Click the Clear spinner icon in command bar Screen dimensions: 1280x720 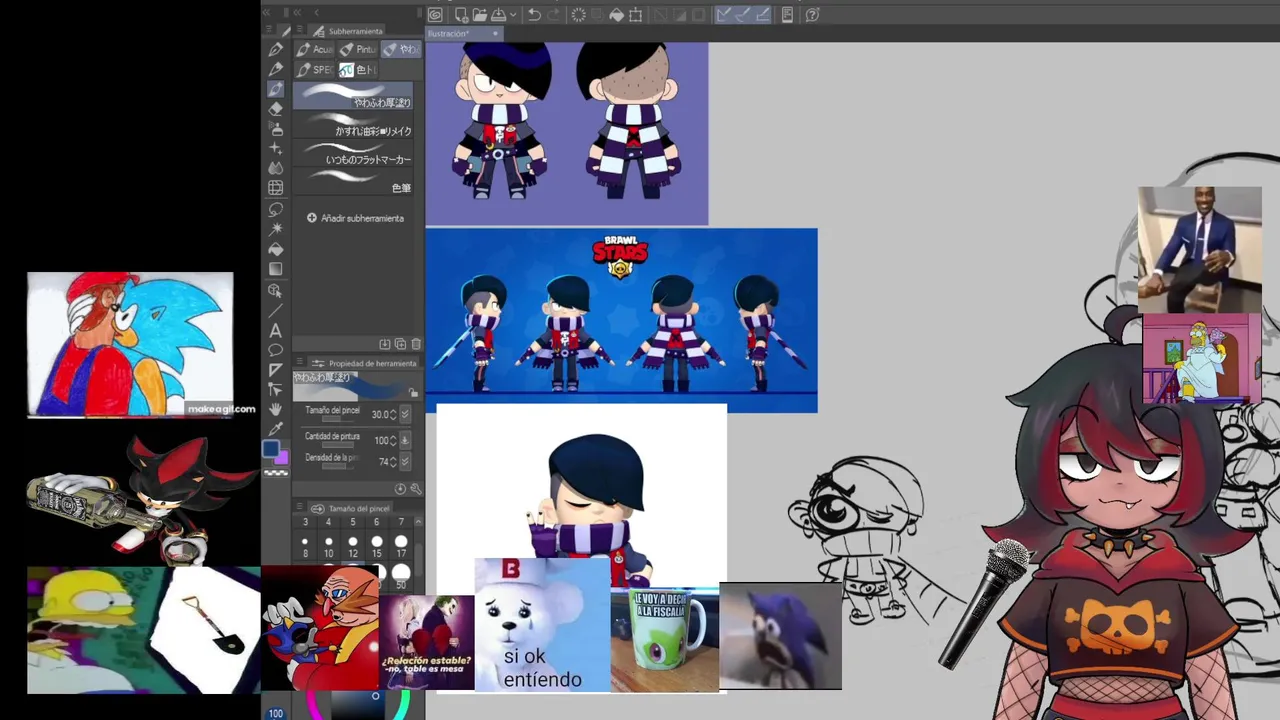point(579,15)
